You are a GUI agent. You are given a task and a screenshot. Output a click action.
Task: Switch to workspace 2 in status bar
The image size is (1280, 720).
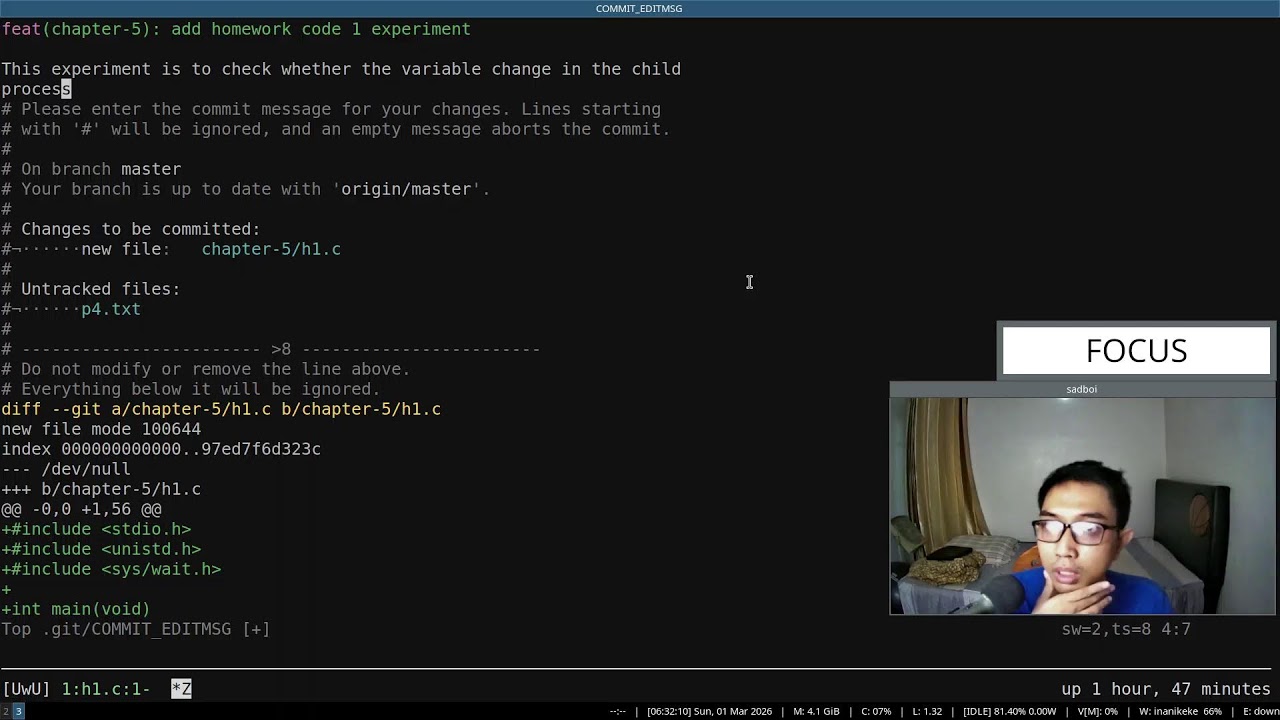coord(5,711)
